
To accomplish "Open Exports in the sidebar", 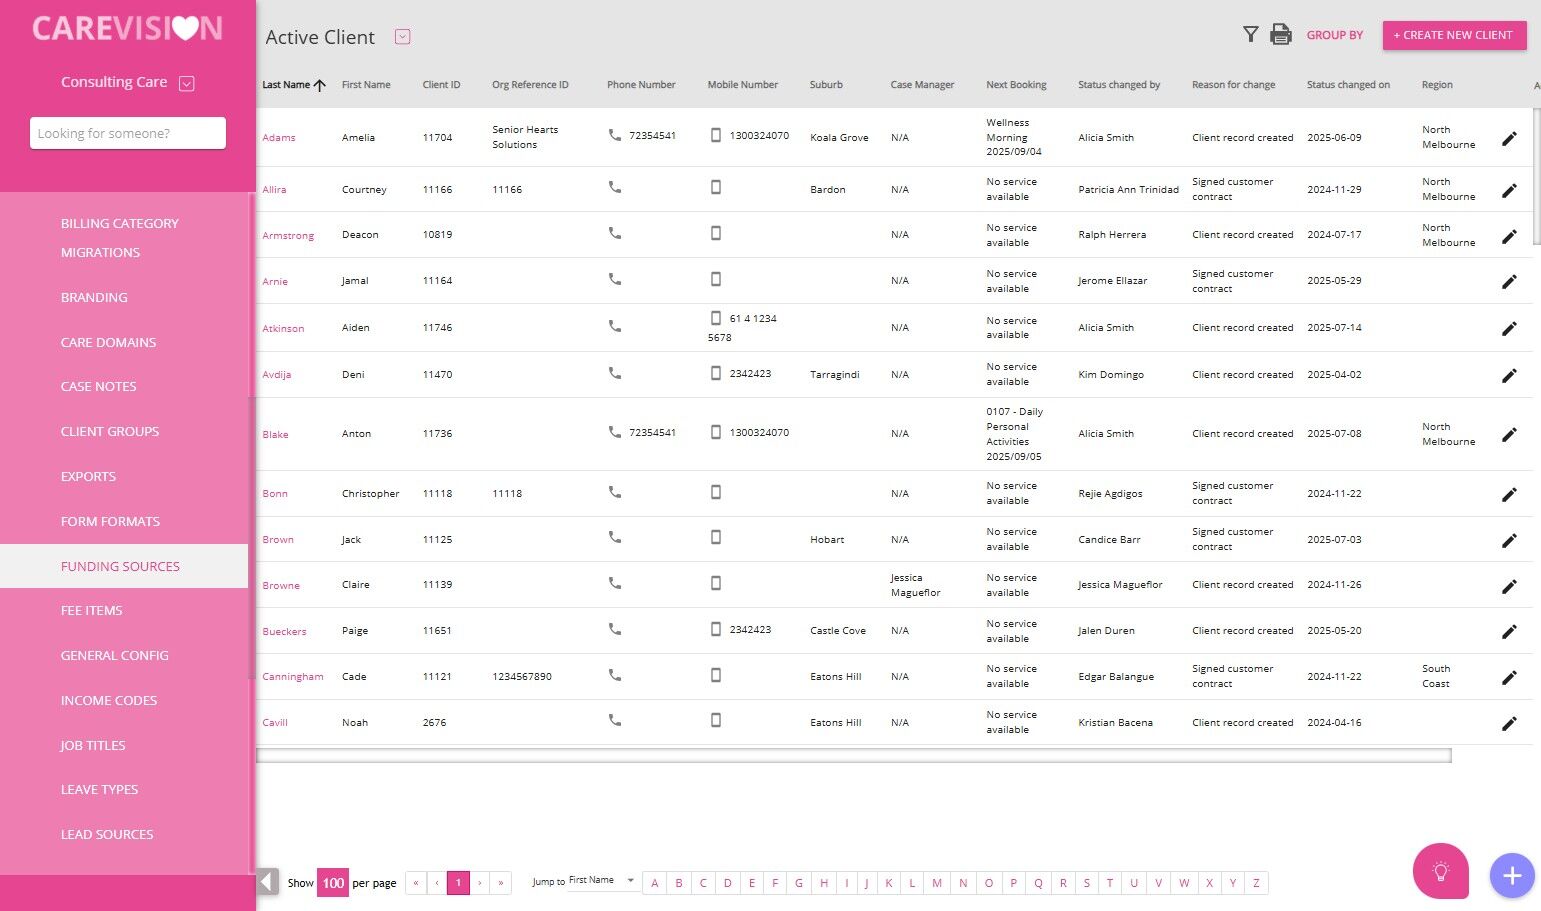I will tap(88, 477).
